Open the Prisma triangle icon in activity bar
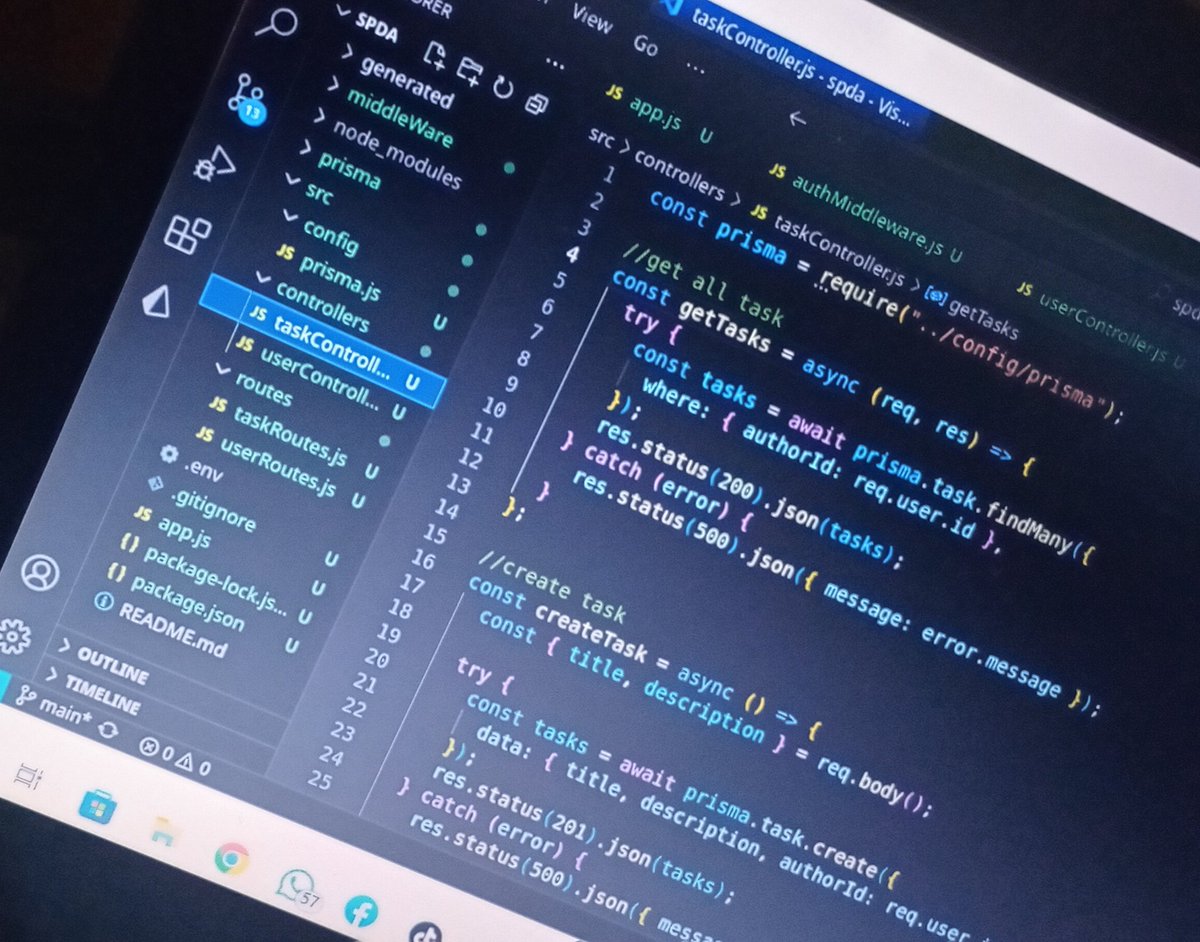This screenshot has height=942, width=1200. pos(156,300)
